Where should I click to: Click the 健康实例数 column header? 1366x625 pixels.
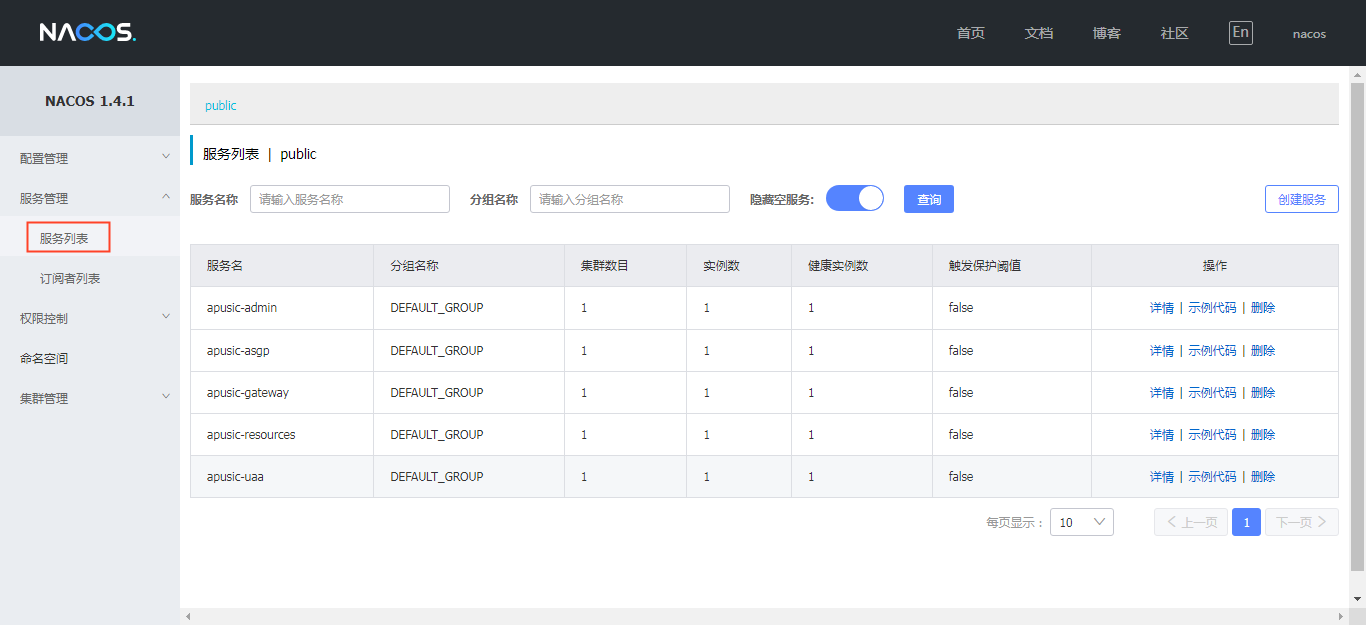tap(862, 266)
